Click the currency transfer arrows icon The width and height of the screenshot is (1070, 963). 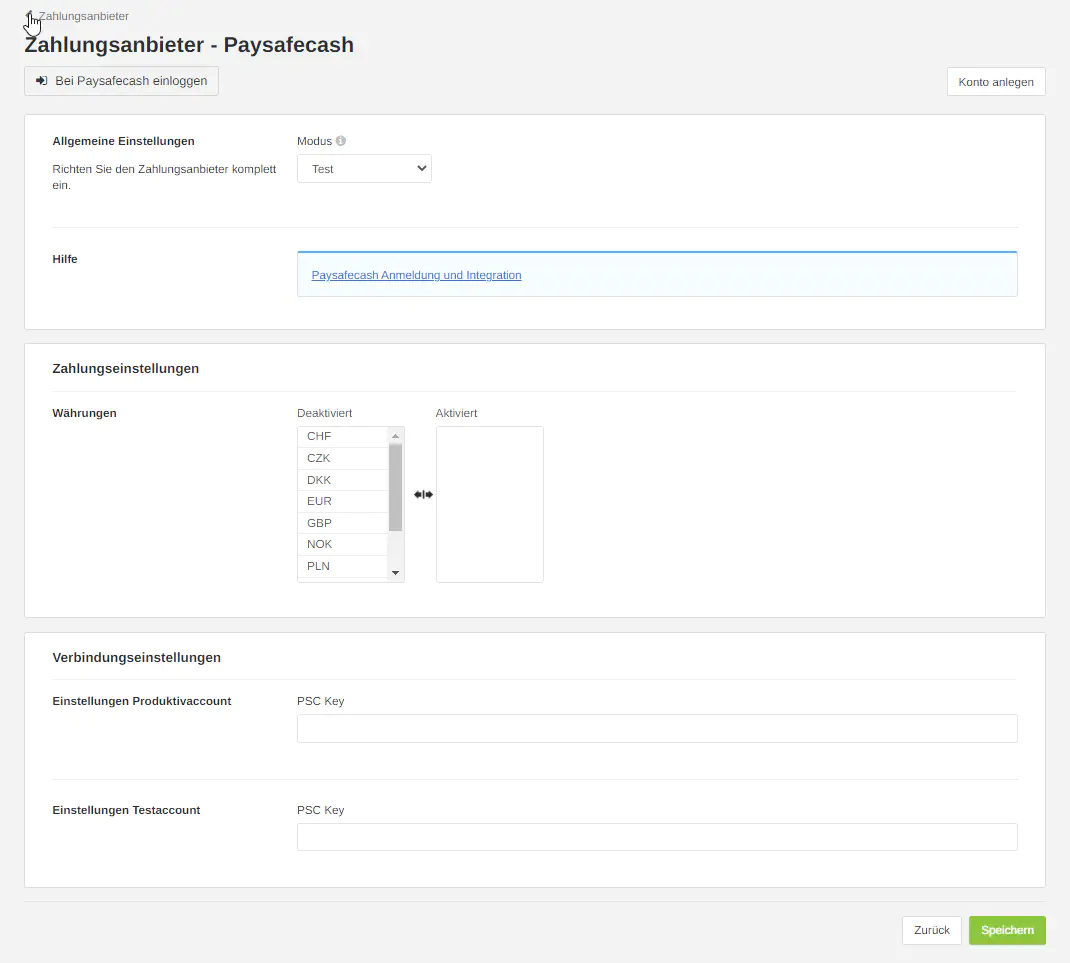click(423, 494)
